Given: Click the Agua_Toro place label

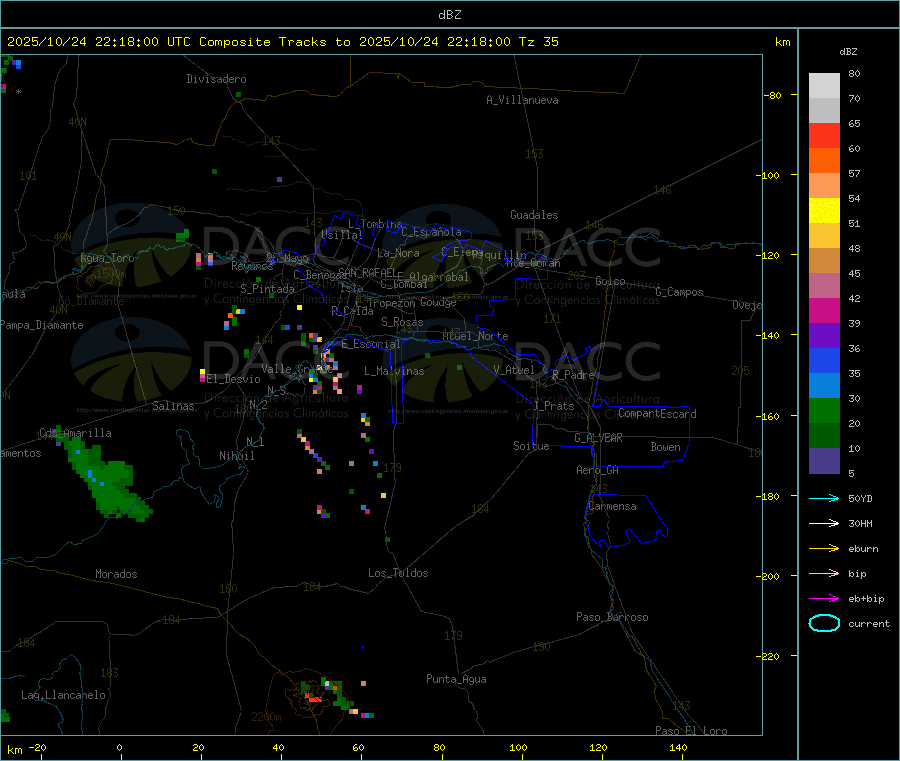Looking at the screenshot, I should (107, 258).
